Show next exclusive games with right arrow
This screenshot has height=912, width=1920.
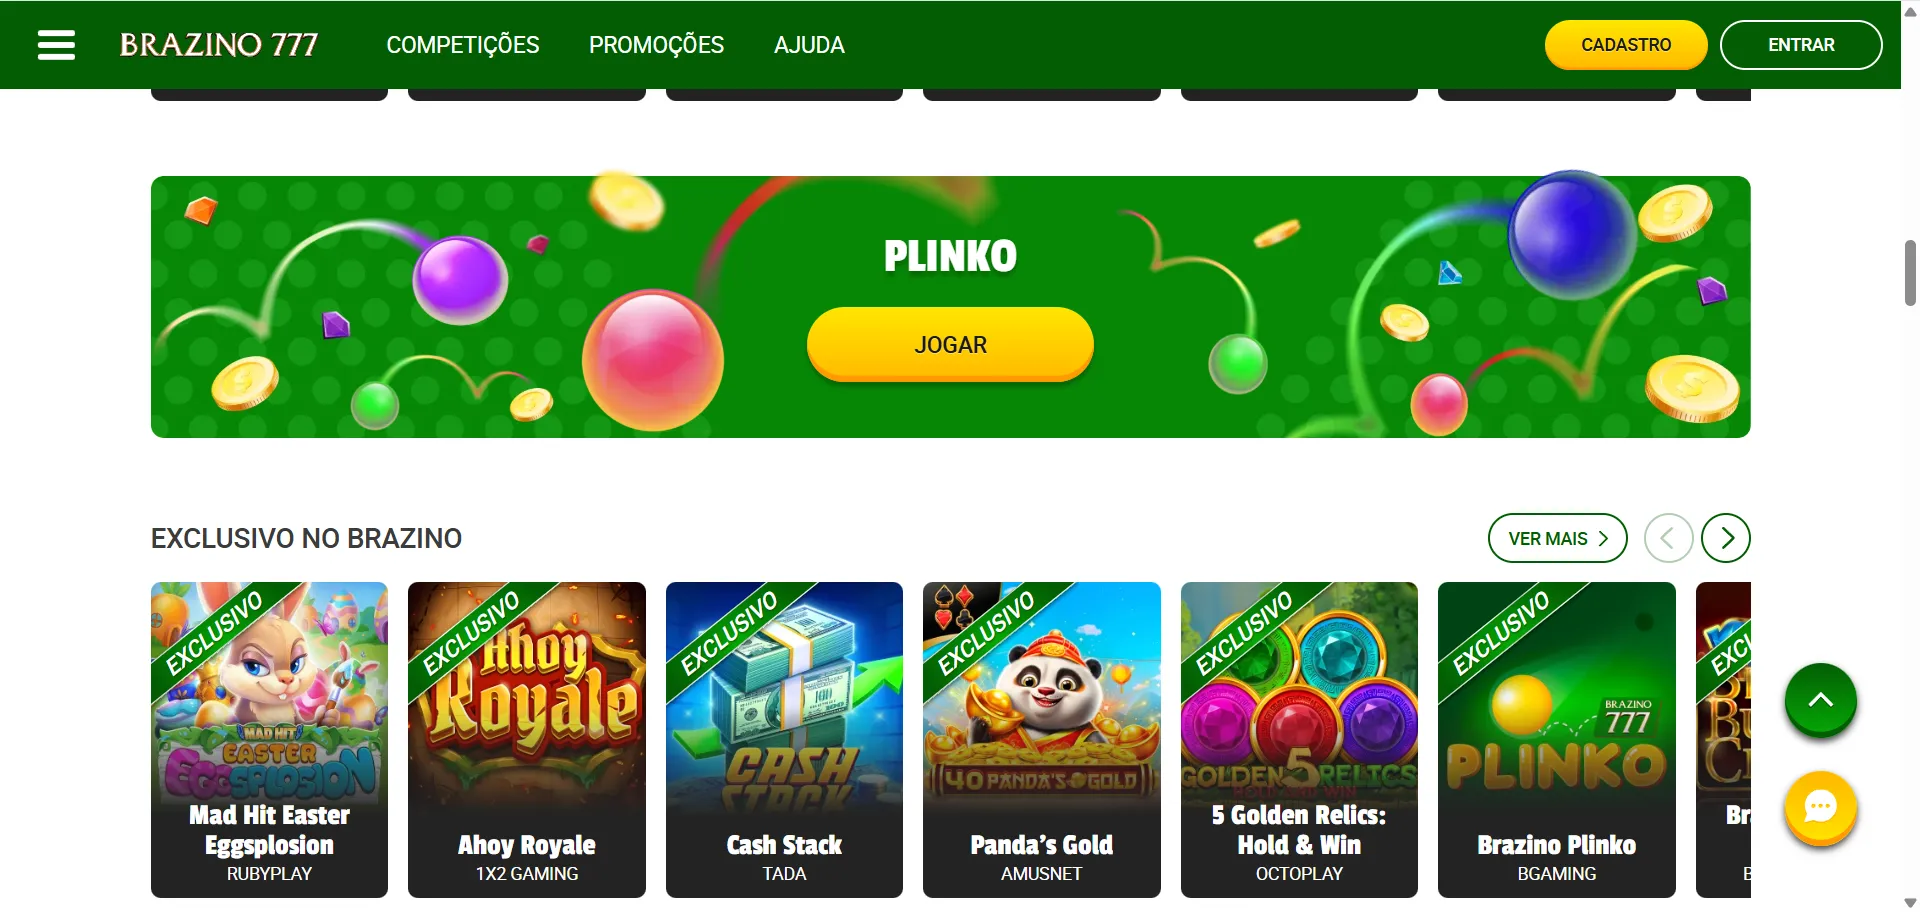[x=1725, y=538]
